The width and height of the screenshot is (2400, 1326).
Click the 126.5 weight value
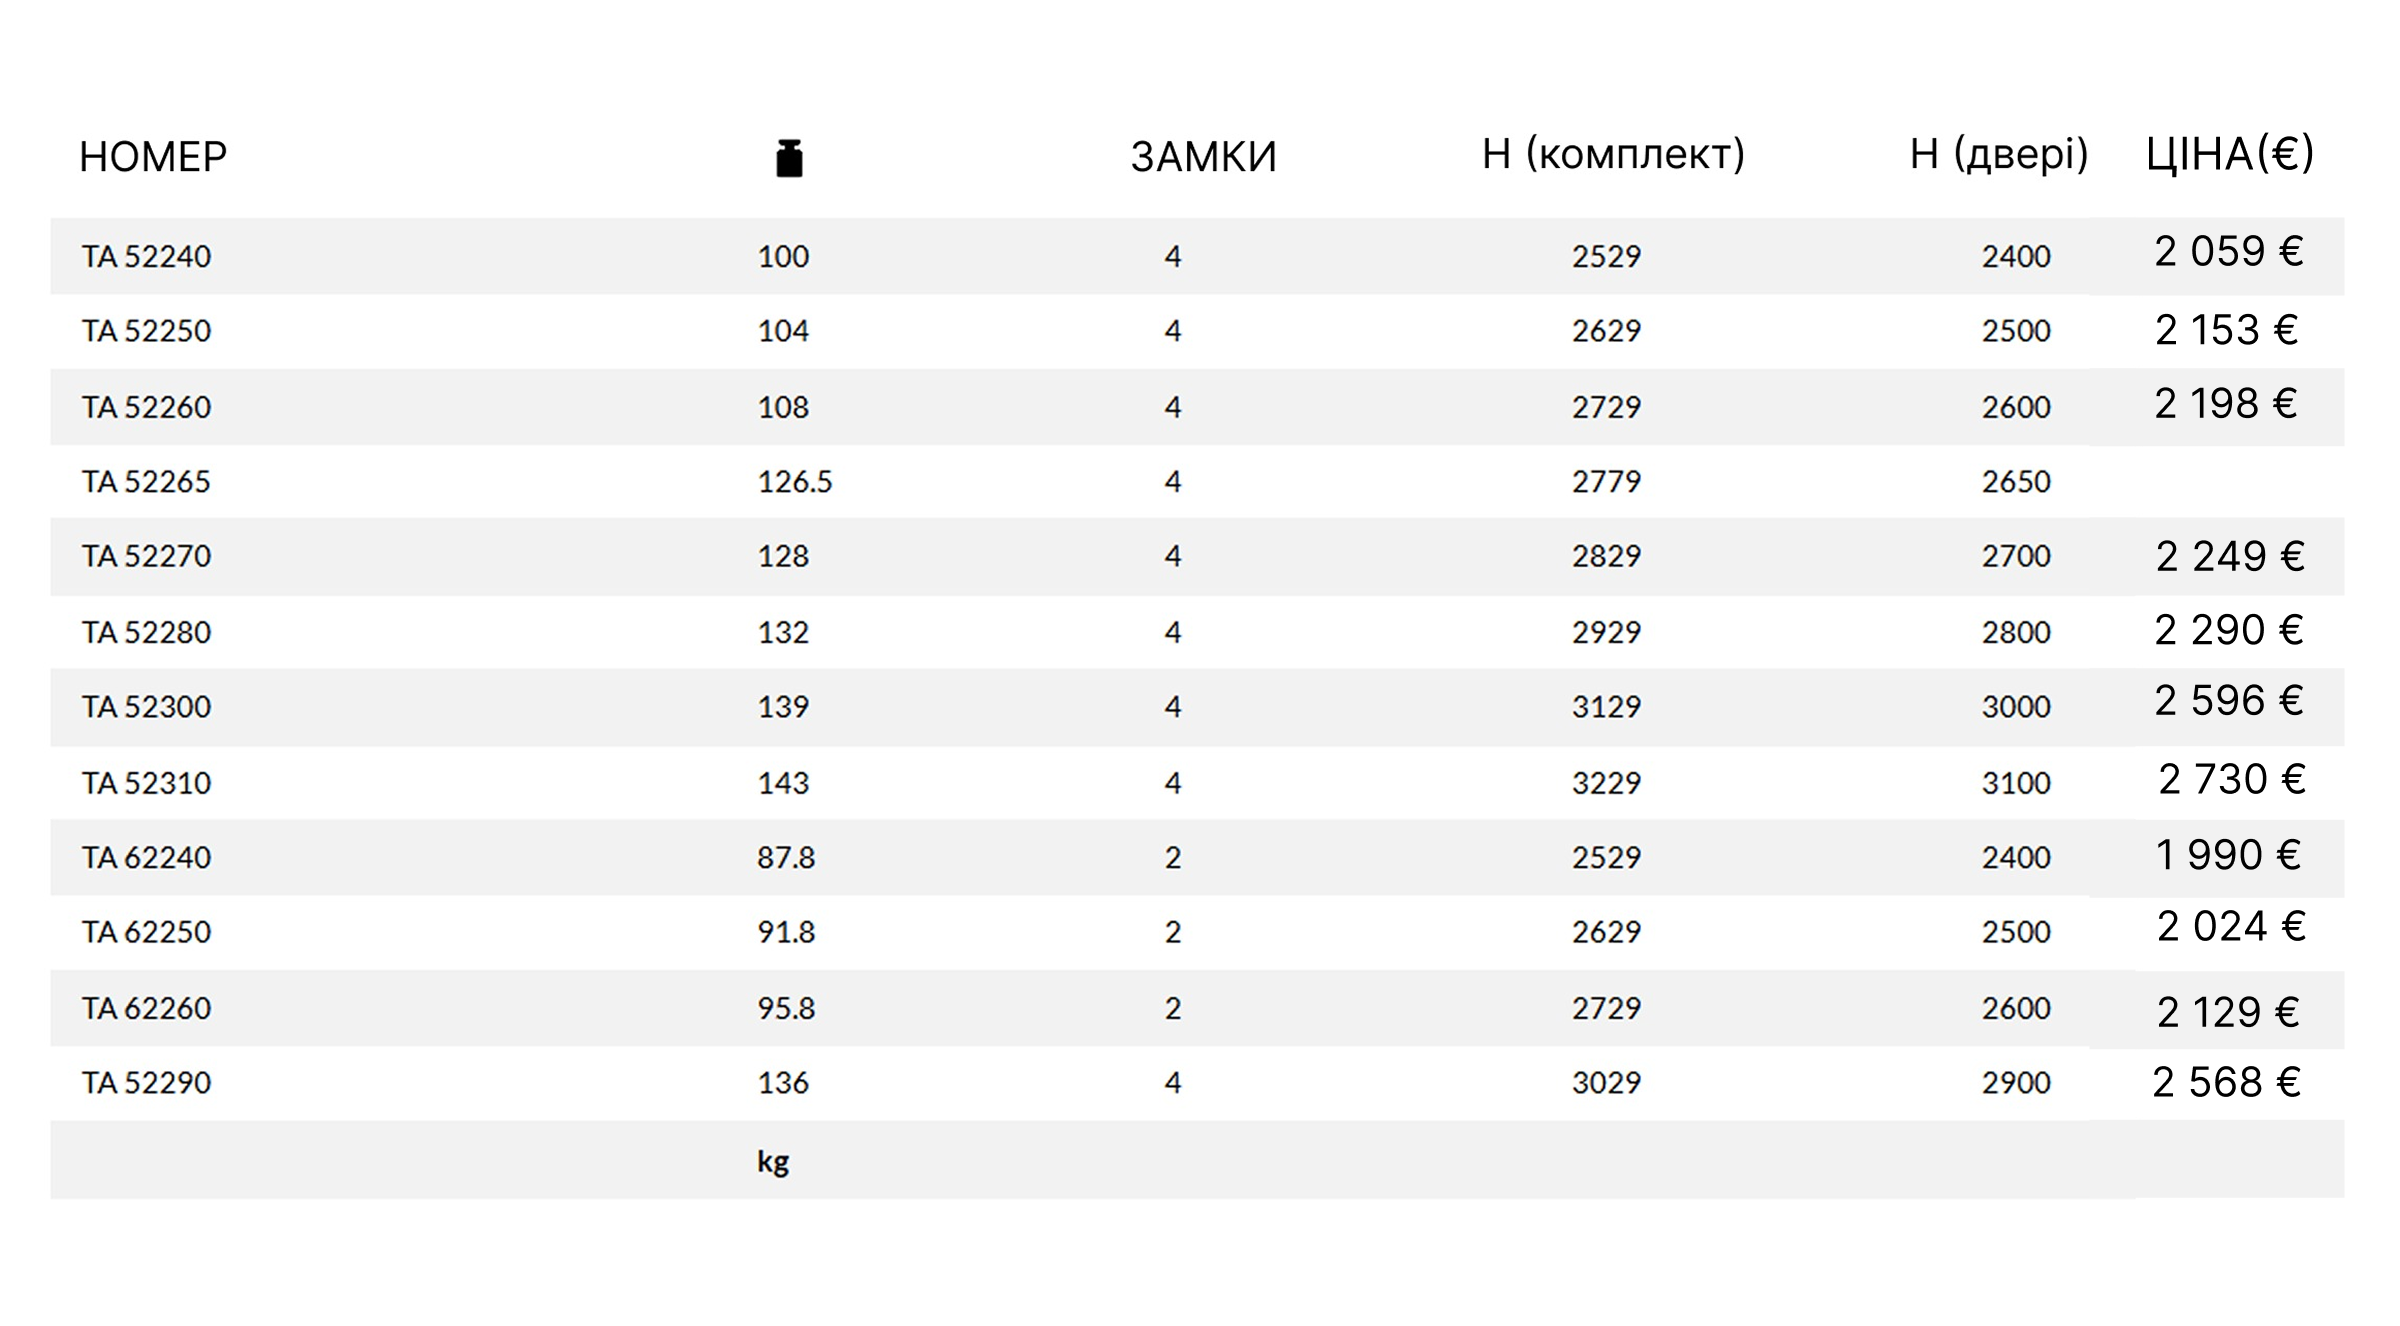click(x=794, y=482)
